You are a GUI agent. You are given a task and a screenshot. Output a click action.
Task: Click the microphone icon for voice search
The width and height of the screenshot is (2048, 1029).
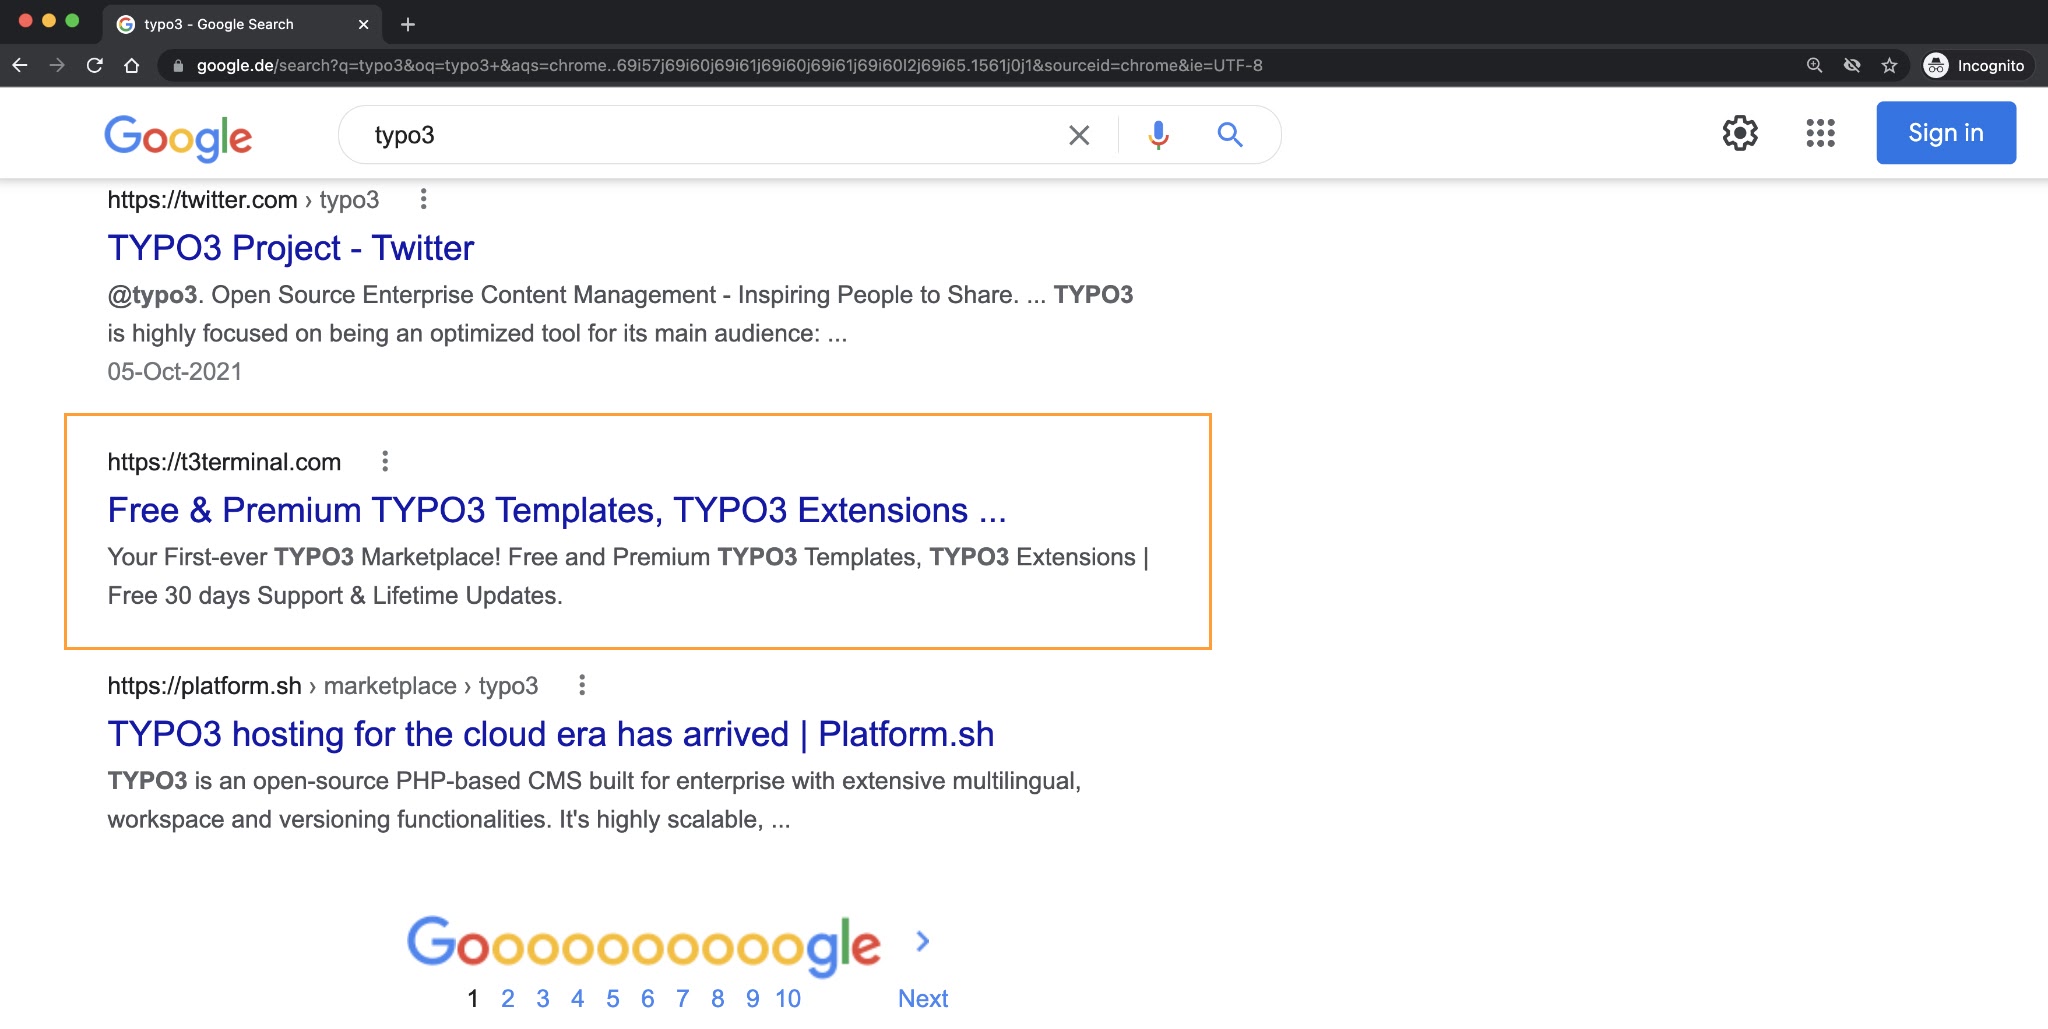[x=1157, y=133]
